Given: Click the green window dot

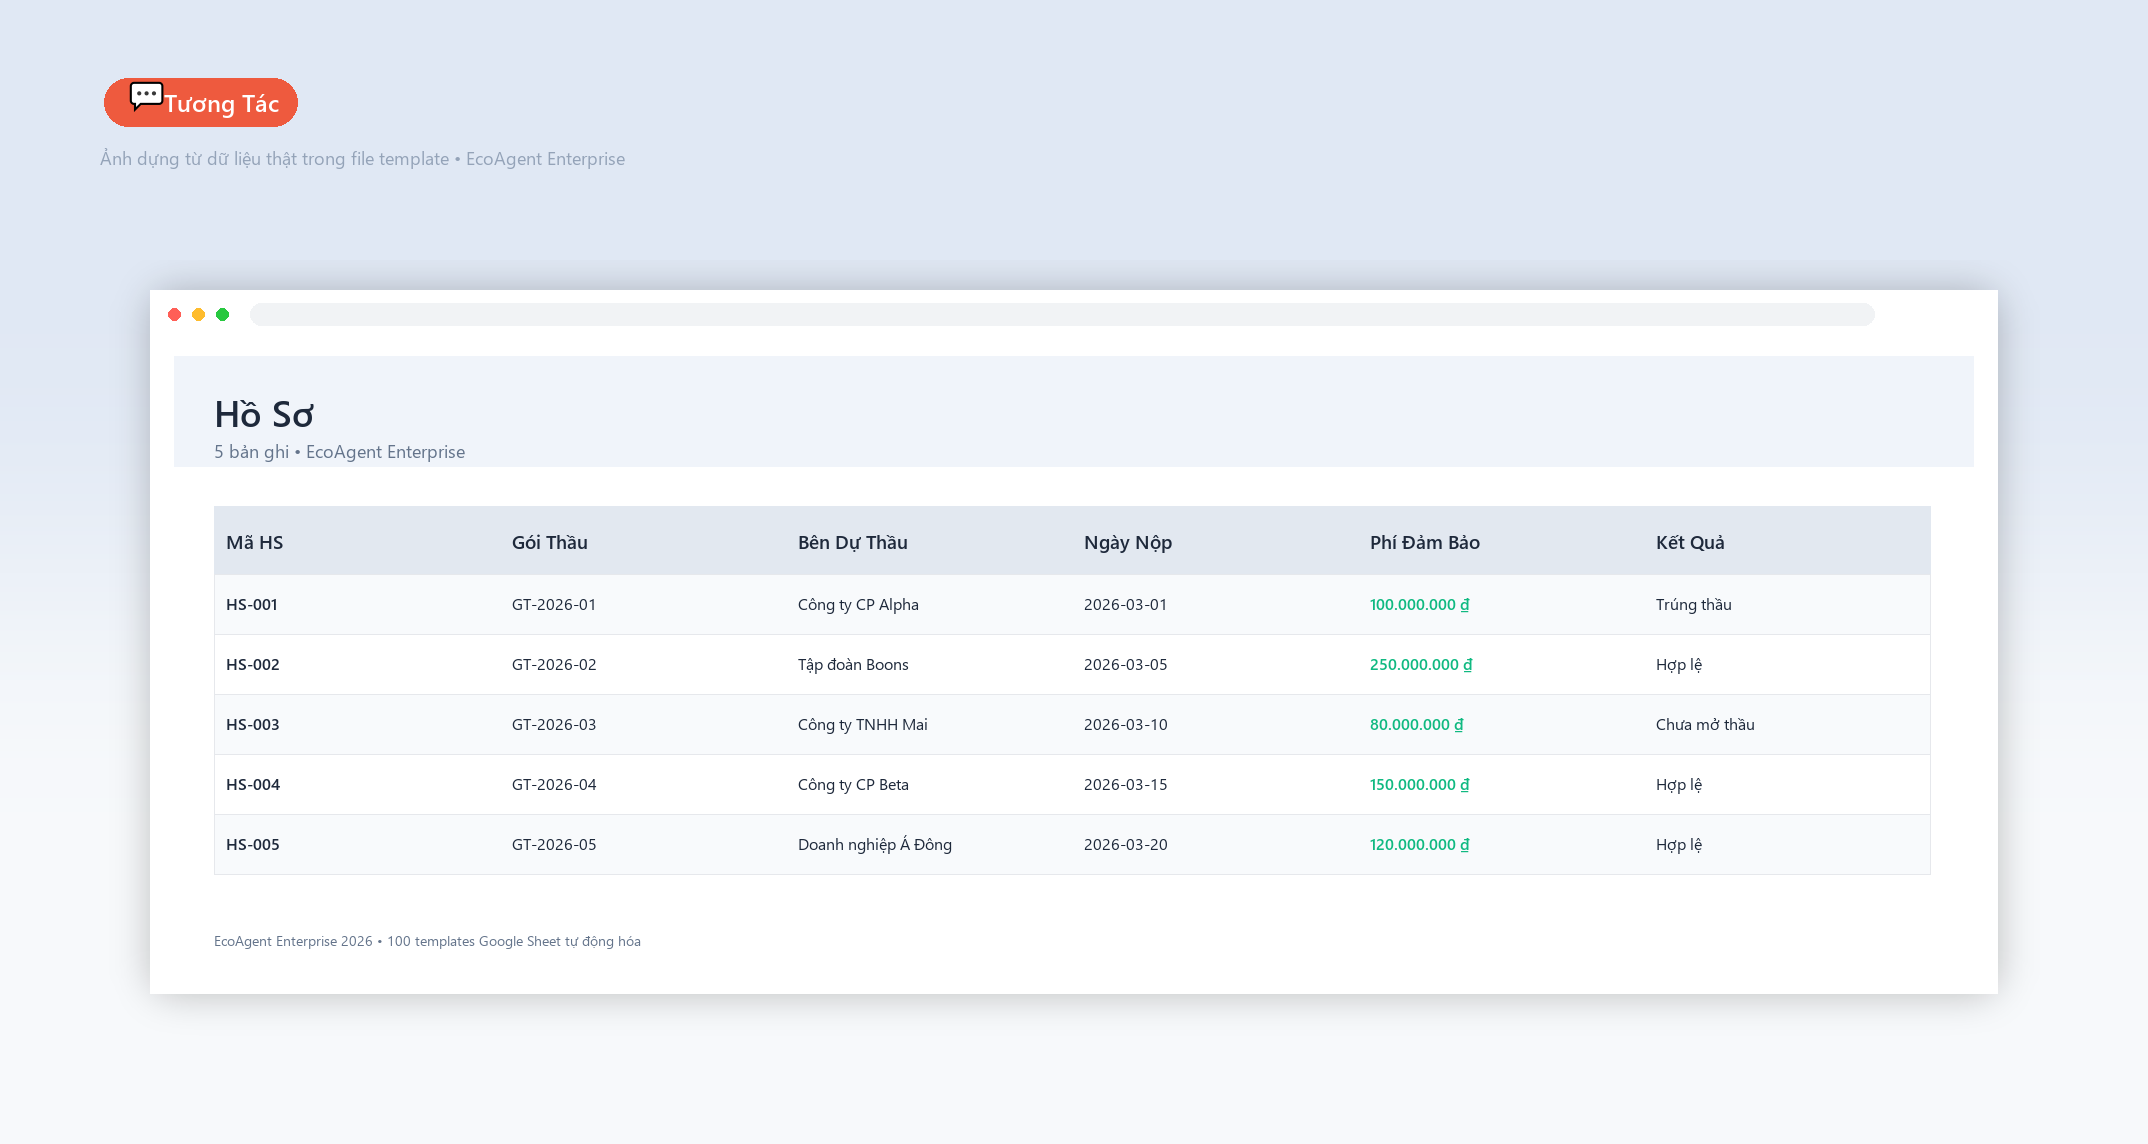Looking at the screenshot, I should [x=223, y=315].
